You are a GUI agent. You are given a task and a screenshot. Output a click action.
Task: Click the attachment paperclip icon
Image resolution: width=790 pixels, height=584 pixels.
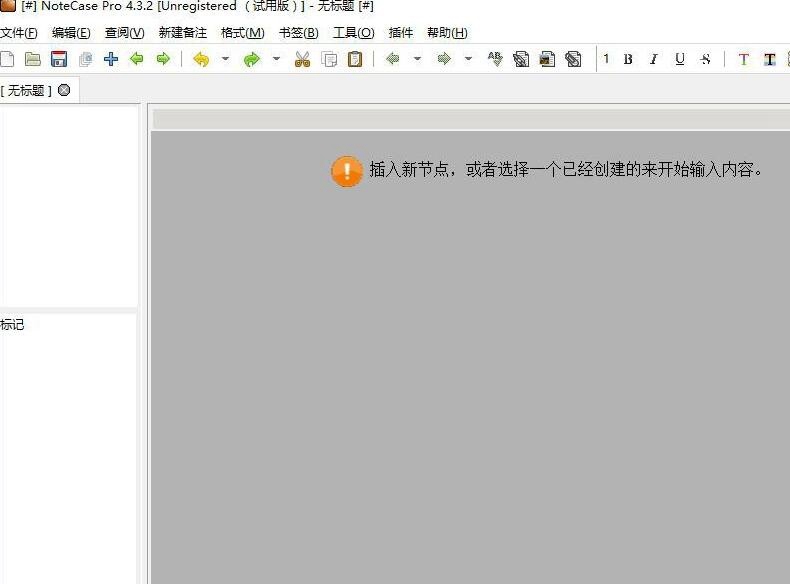tap(573, 59)
